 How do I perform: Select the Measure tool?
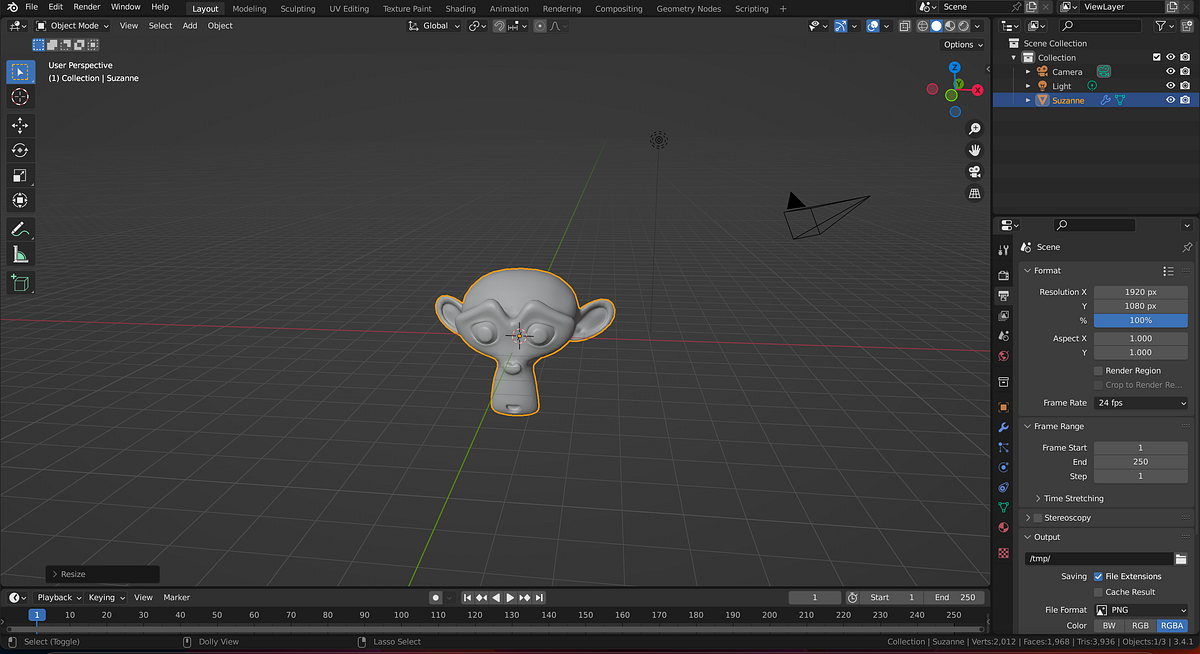click(20, 254)
